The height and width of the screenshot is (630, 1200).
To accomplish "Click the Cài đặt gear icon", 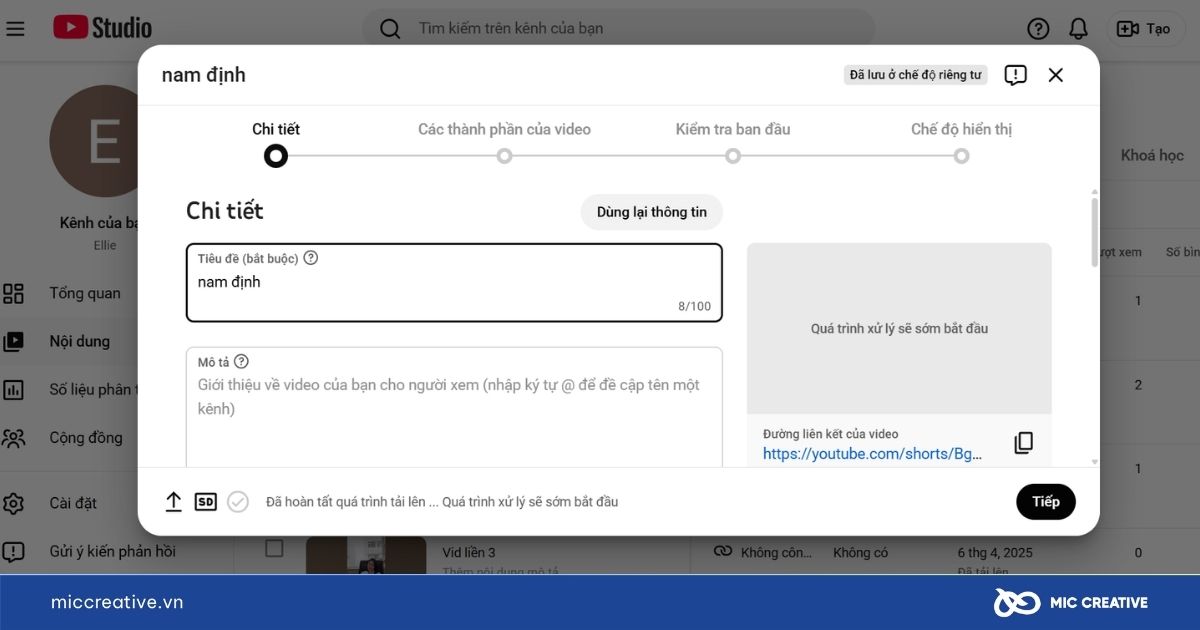I will (x=13, y=502).
